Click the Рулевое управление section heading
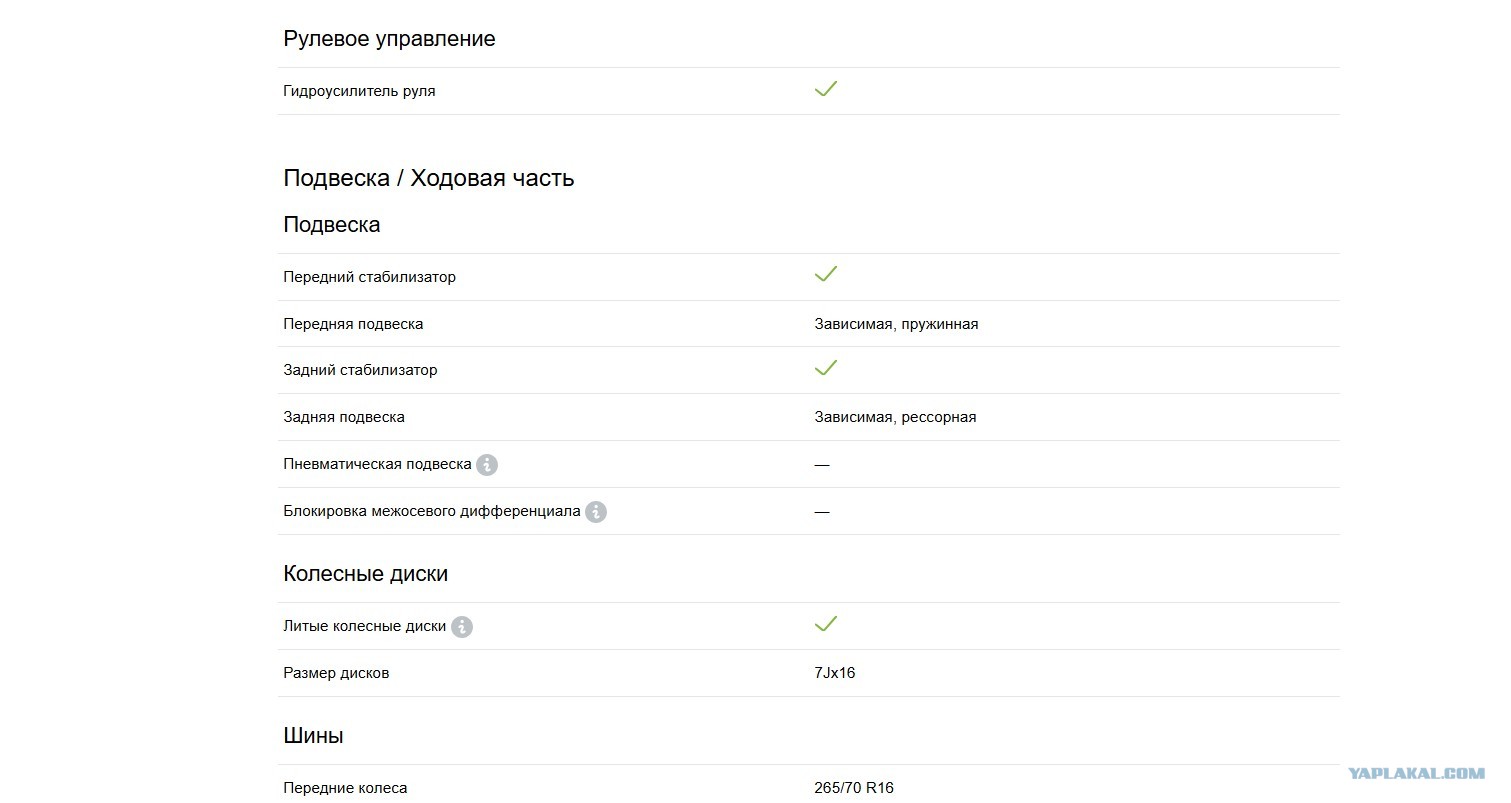The height and width of the screenshot is (803, 1511). (389, 39)
